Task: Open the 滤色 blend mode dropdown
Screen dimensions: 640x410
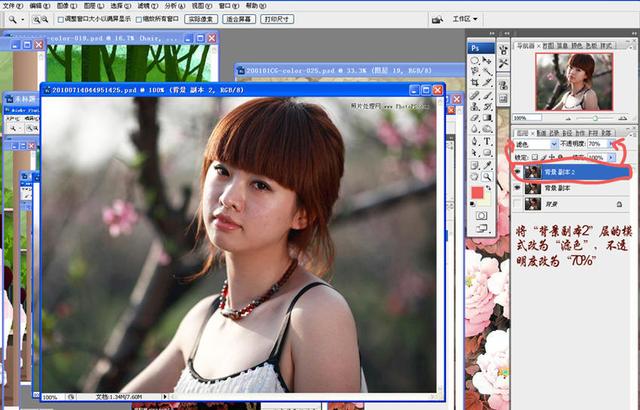Action: pos(554,144)
